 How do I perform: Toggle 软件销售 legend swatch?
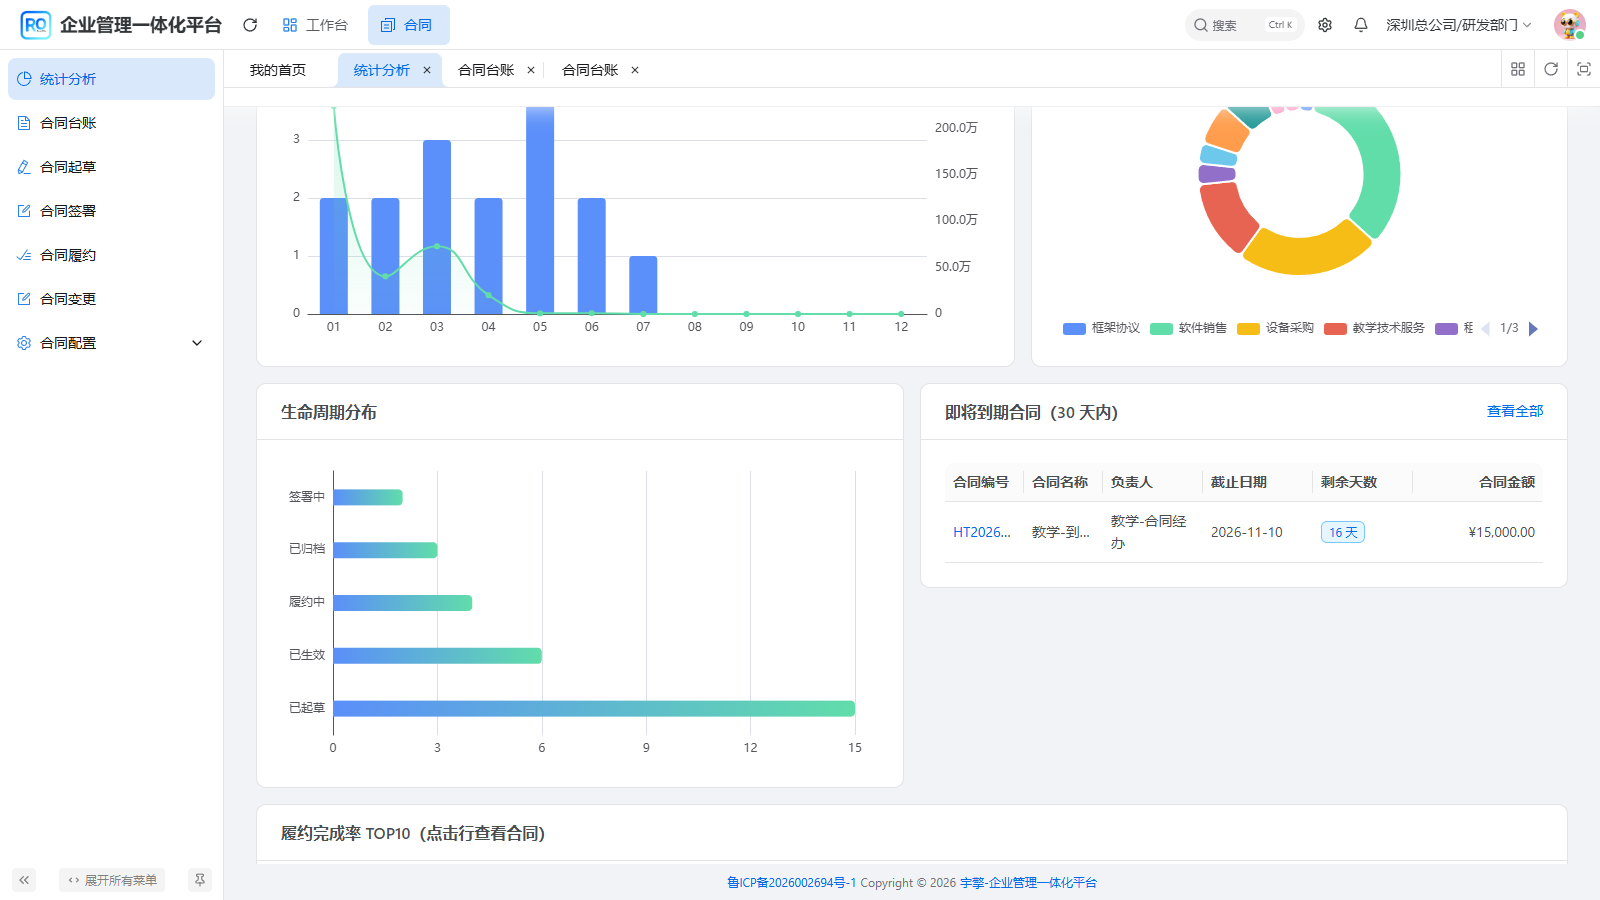[1161, 329]
